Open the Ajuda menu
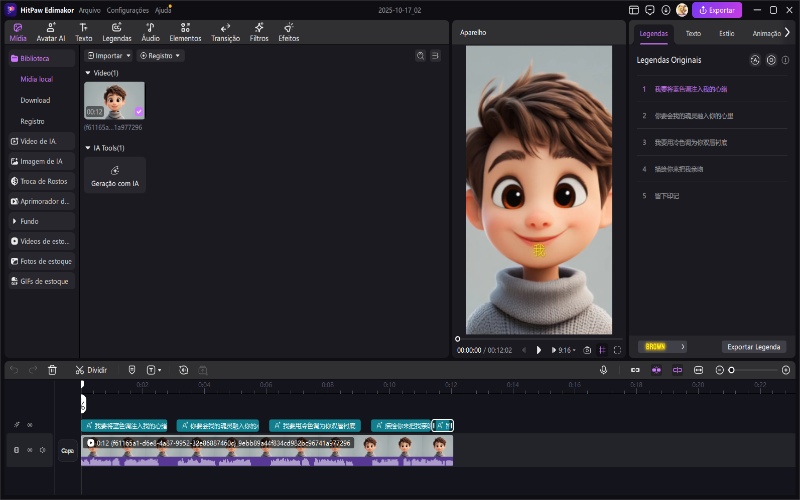 point(163,10)
